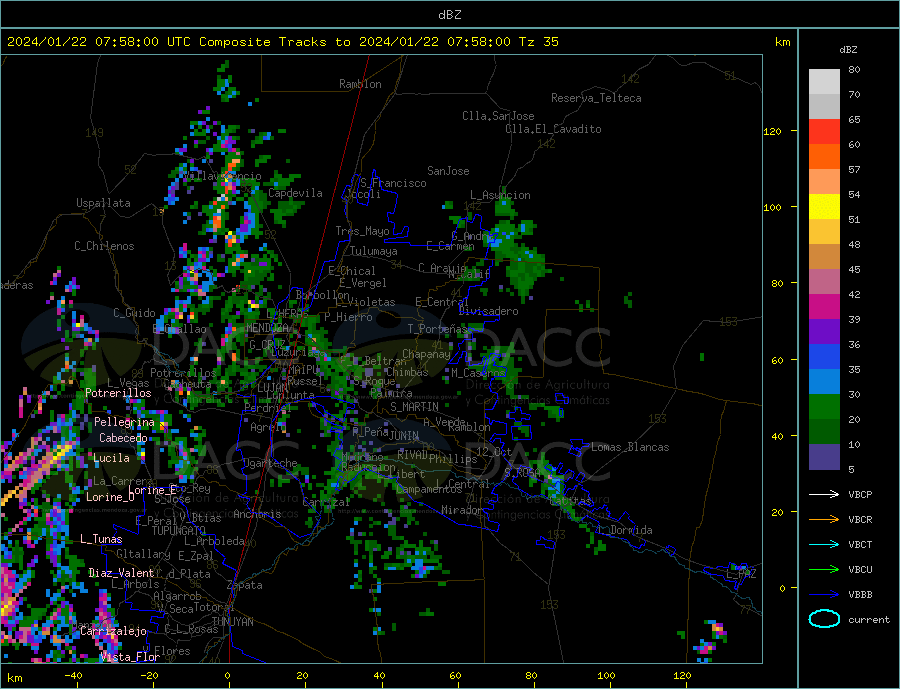The height and width of the screenshot is (689, 900).
Task: Select the 42 dBZ magenta color swatch
Action: click(x=824, y=307)
